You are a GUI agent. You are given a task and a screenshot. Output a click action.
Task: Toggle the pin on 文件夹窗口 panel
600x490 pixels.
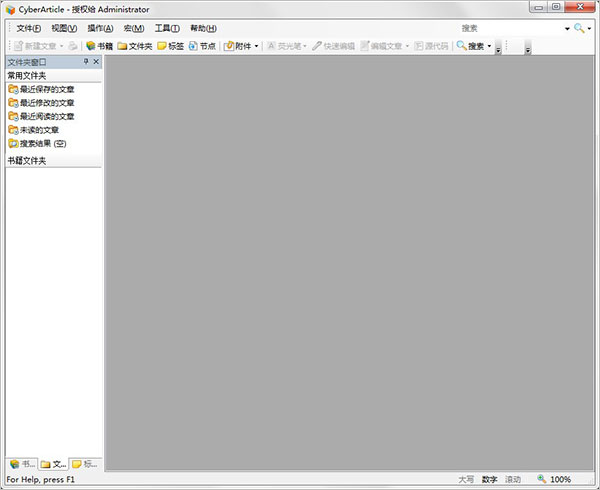click(85, 62)
